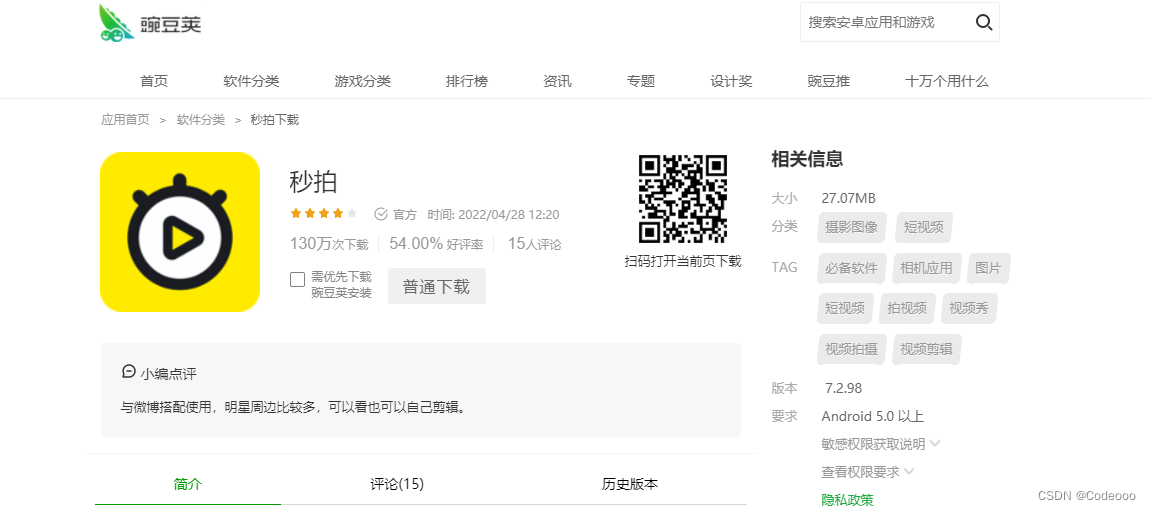Switch to the 简介 tab
Image resolution: width=1151 pixels, height=510 pixels.
tap(188, 484)
